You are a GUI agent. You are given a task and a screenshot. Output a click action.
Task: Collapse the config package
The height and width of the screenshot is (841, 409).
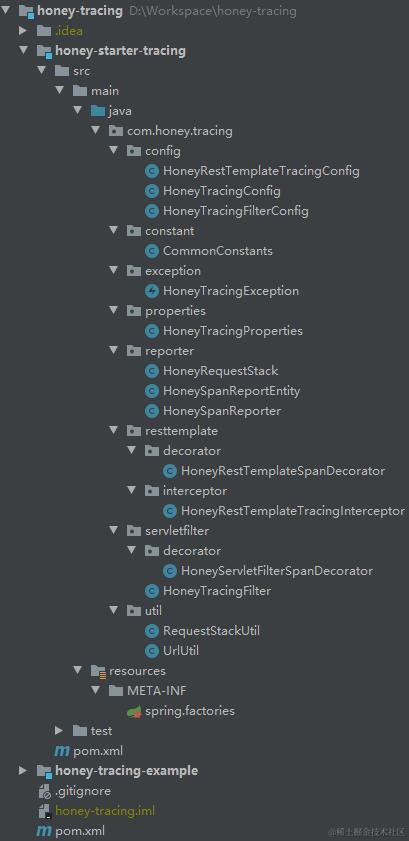coord(113,151)
